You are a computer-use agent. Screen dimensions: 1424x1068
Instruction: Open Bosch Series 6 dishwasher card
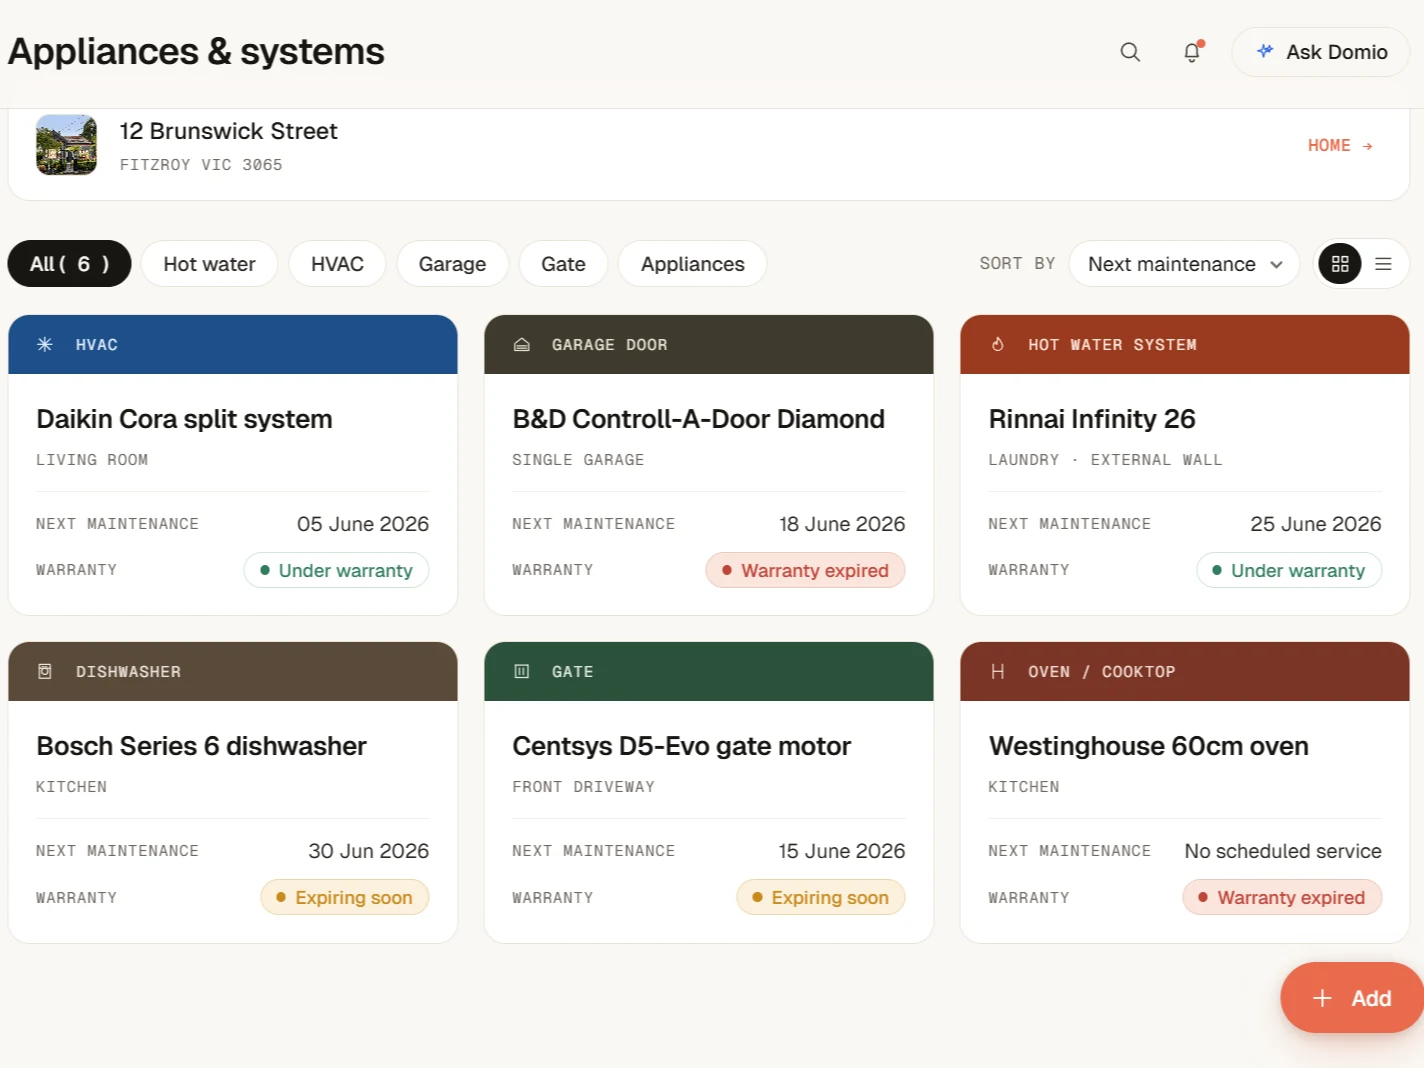click(233, 792)
